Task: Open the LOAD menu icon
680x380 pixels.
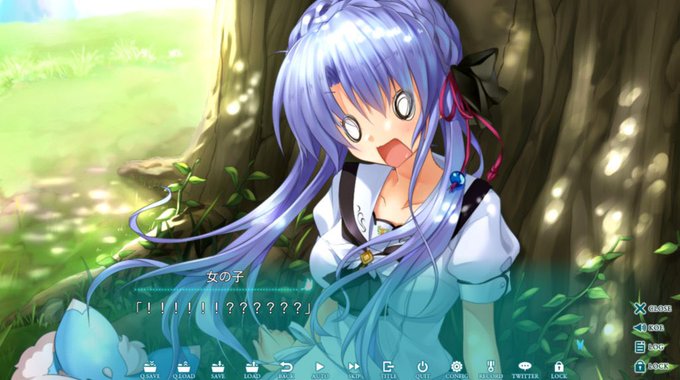Action: 252,370
